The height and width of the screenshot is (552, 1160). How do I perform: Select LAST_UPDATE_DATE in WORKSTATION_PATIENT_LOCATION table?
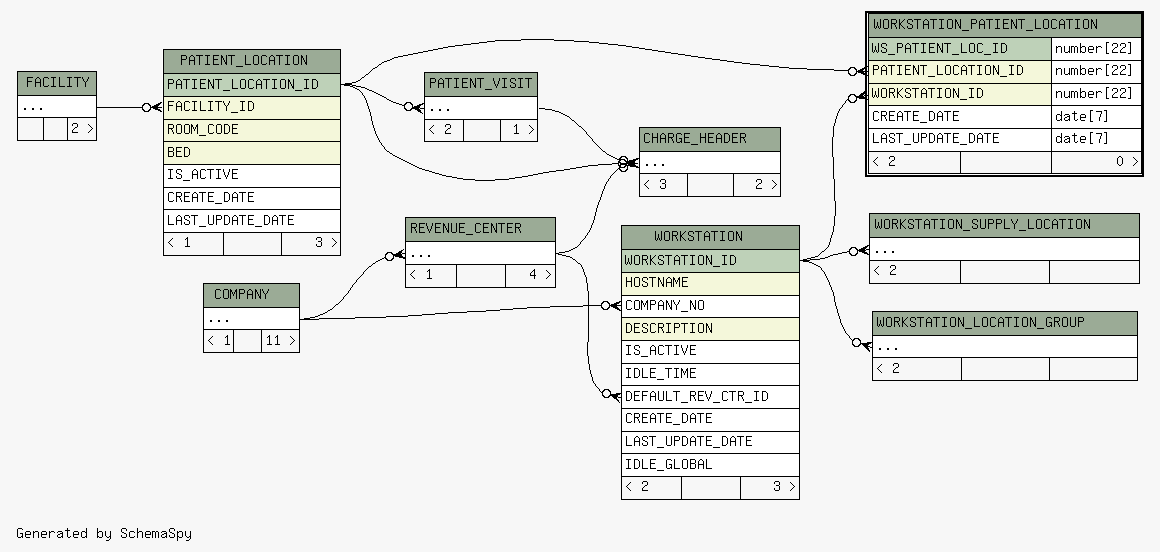click(x=960, y=139)
